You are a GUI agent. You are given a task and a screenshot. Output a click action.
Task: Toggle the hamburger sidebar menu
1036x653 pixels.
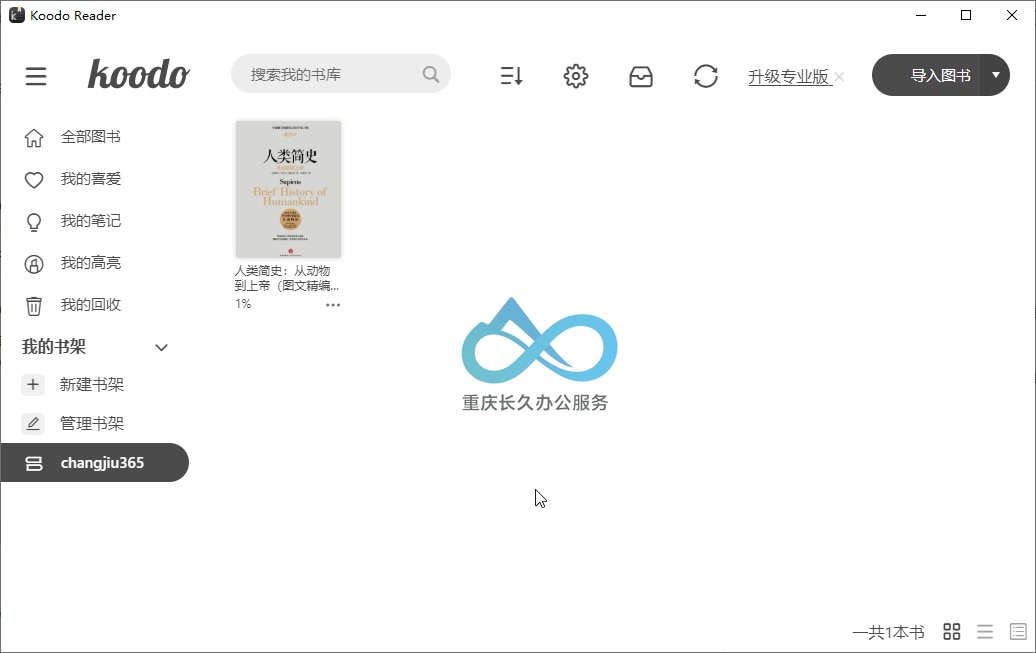click(x=36, y=76)
